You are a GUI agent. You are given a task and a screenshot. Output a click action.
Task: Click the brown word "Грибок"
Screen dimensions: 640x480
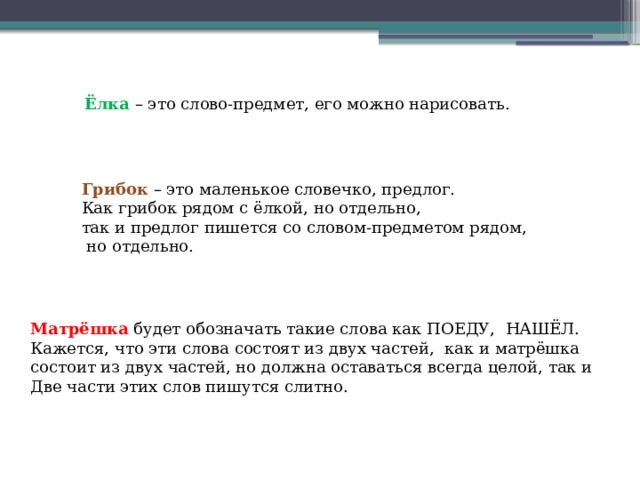[115, 189]
